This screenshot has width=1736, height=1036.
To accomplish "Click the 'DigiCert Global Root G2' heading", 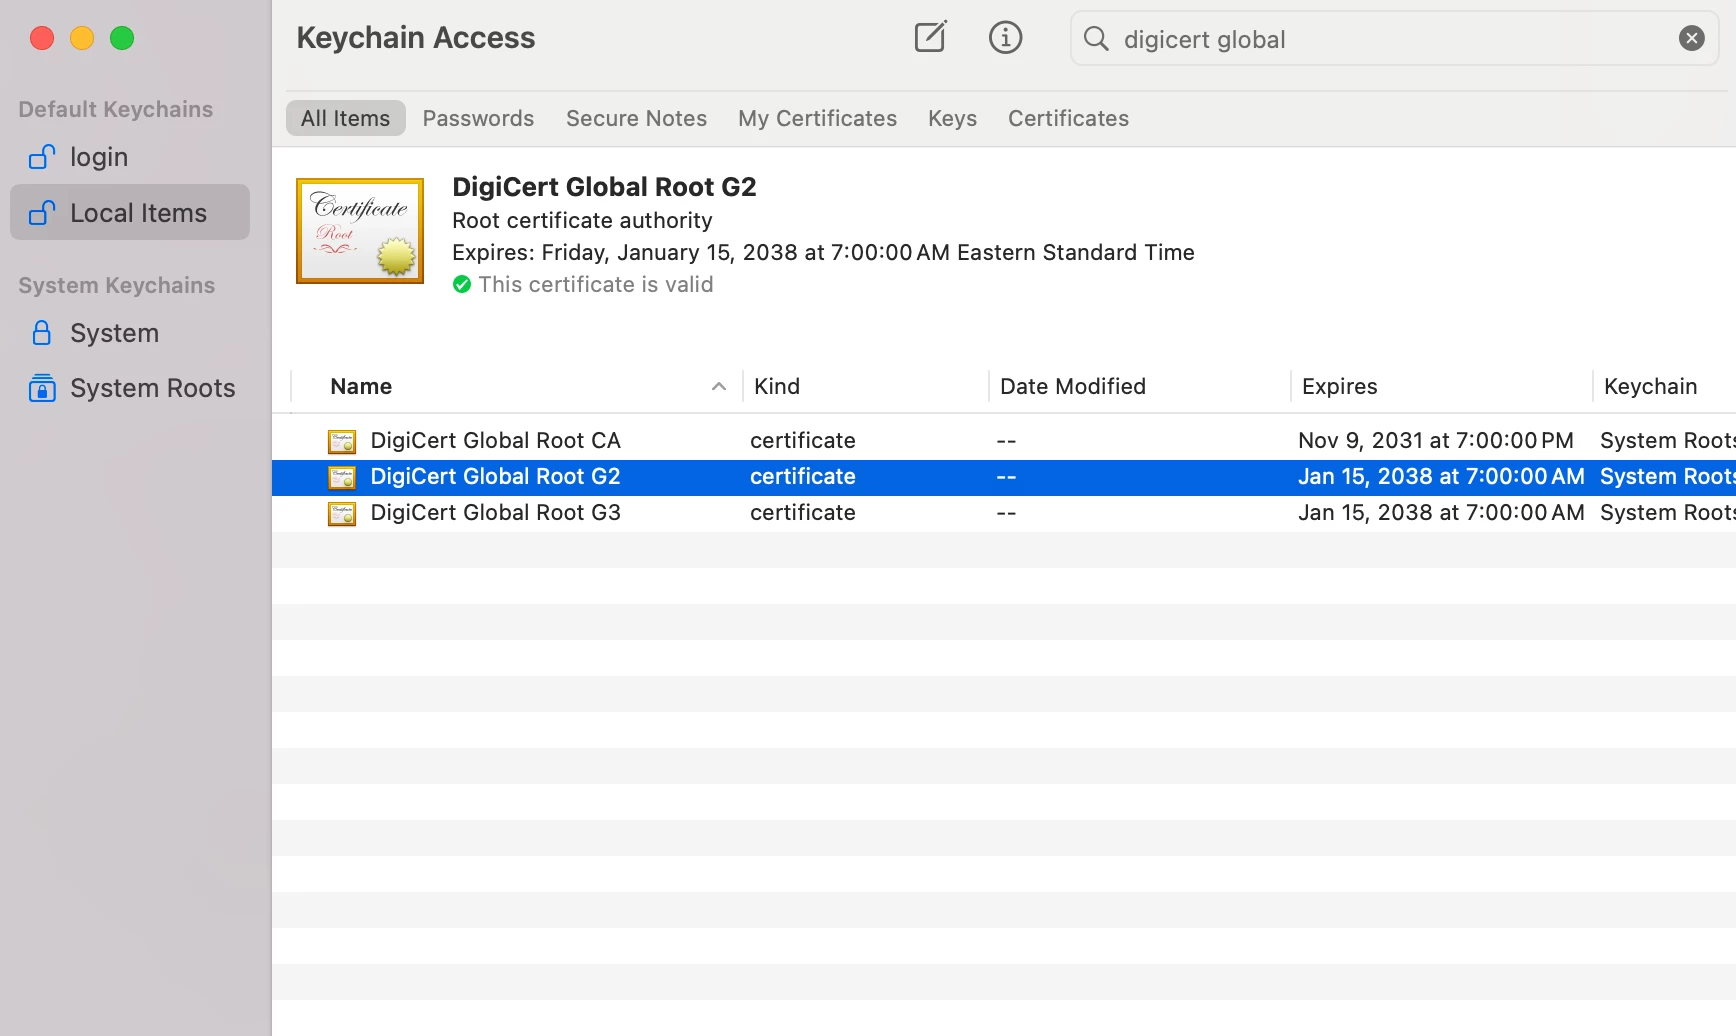I will 604,187.
